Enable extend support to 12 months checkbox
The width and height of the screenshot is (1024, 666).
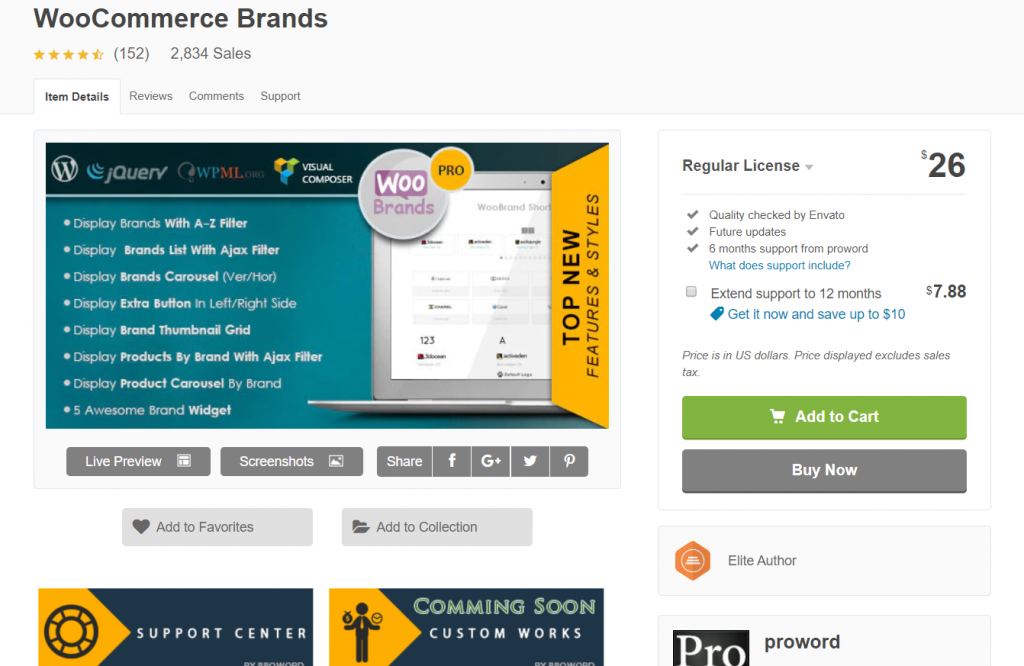click(x=691, y=292)
